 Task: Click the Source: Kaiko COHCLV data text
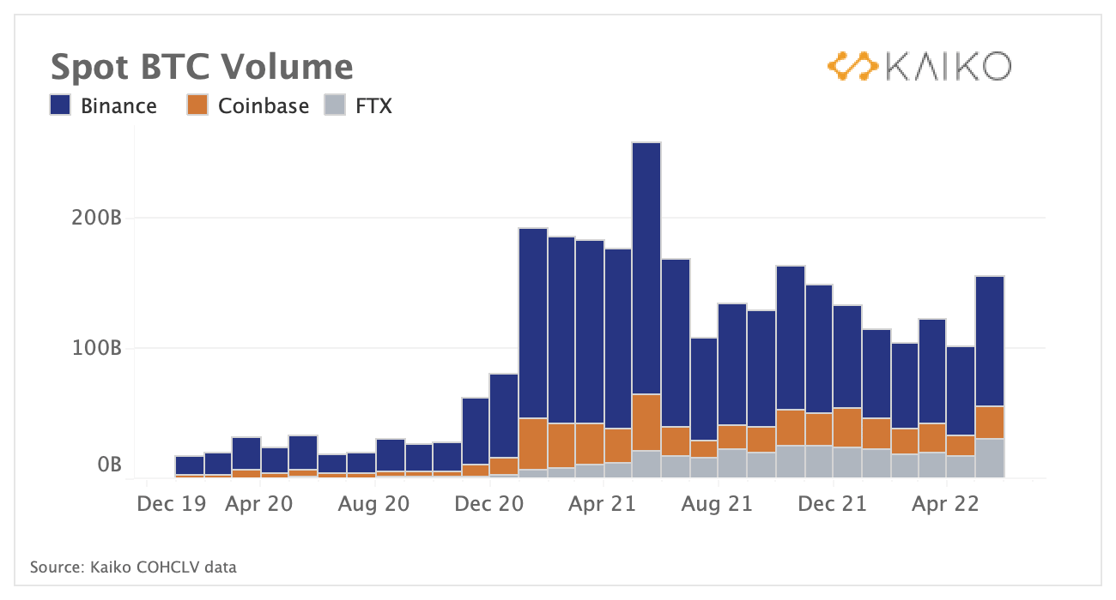[x=133, y=567]
